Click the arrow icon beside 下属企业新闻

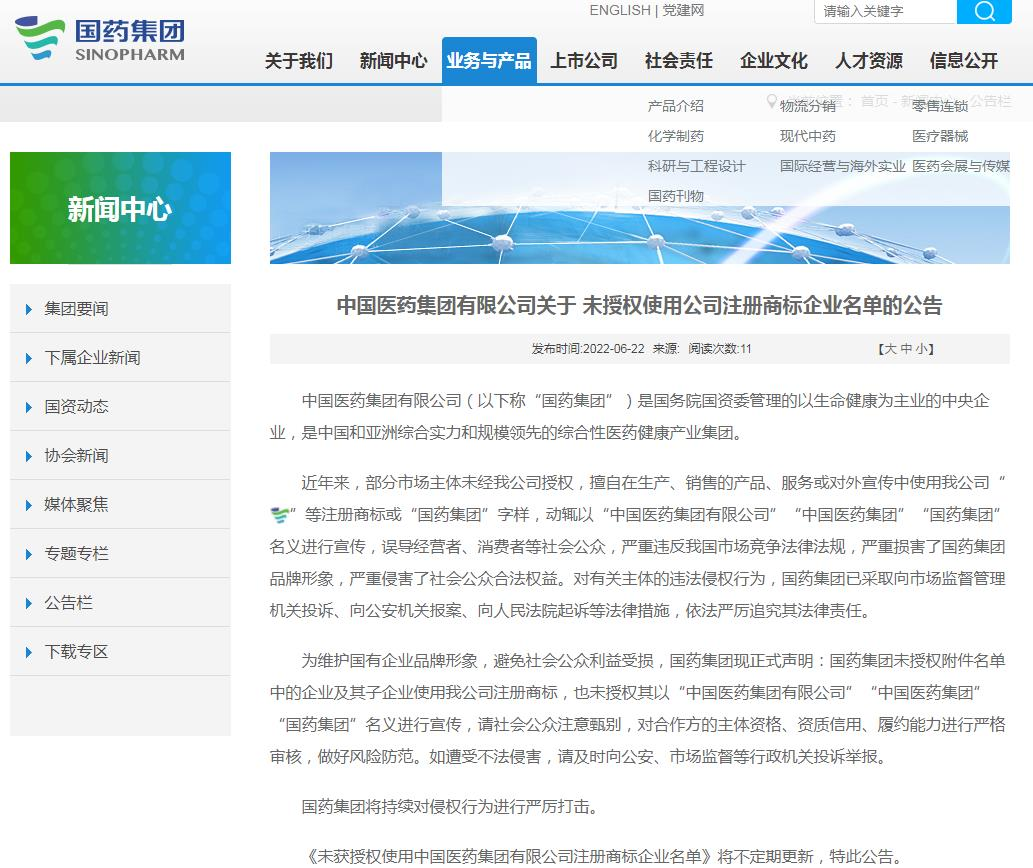pyautogui.click(x=28, y=358)
